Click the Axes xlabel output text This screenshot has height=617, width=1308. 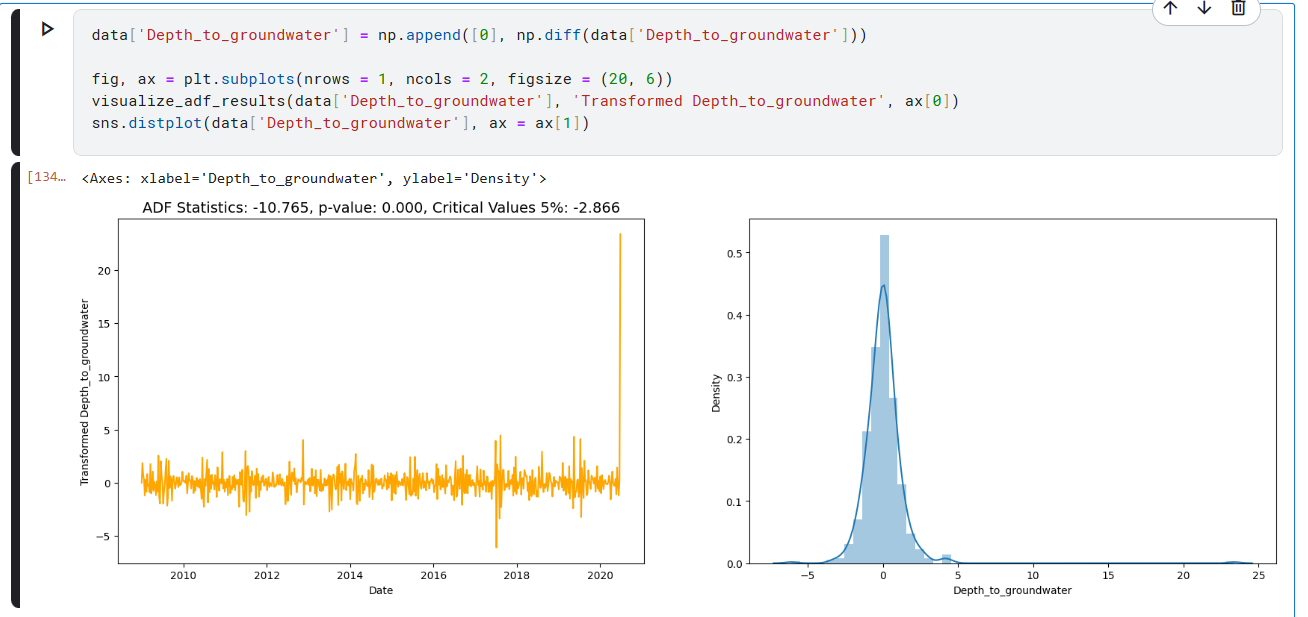coord(313,179)
